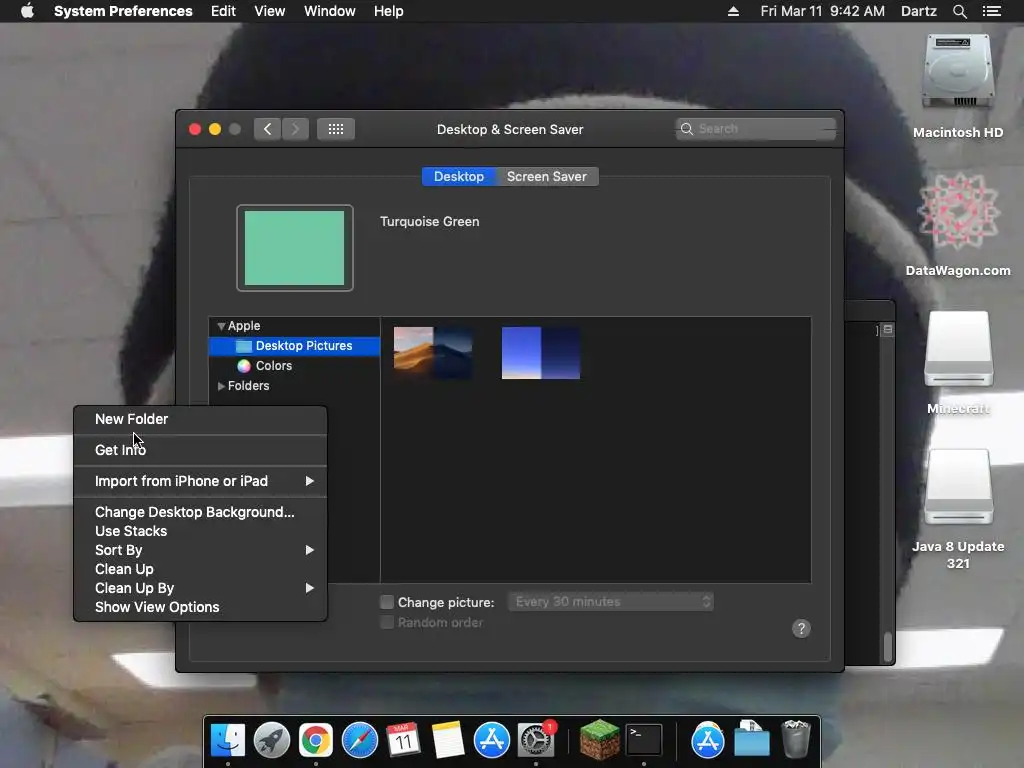Click the small split icon in background window
The height and width of the screenshot is (768, 1024).
[888, 329]
